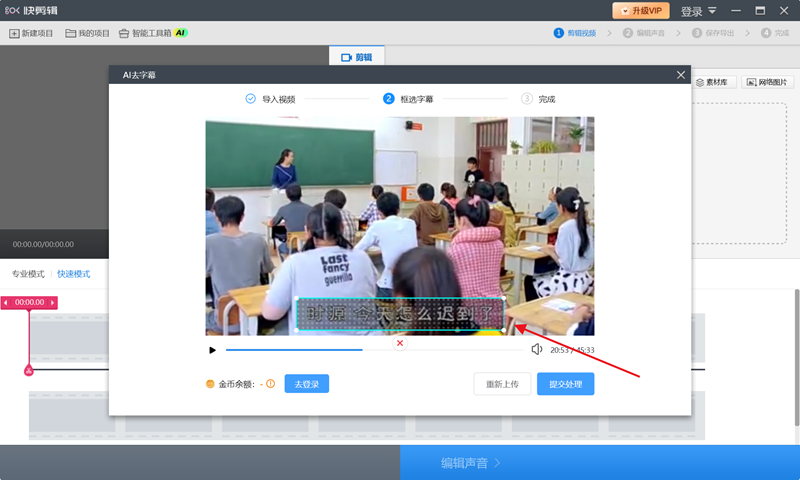
Task: Step timeline marker forward with right arrow
Action: point(52,302)
